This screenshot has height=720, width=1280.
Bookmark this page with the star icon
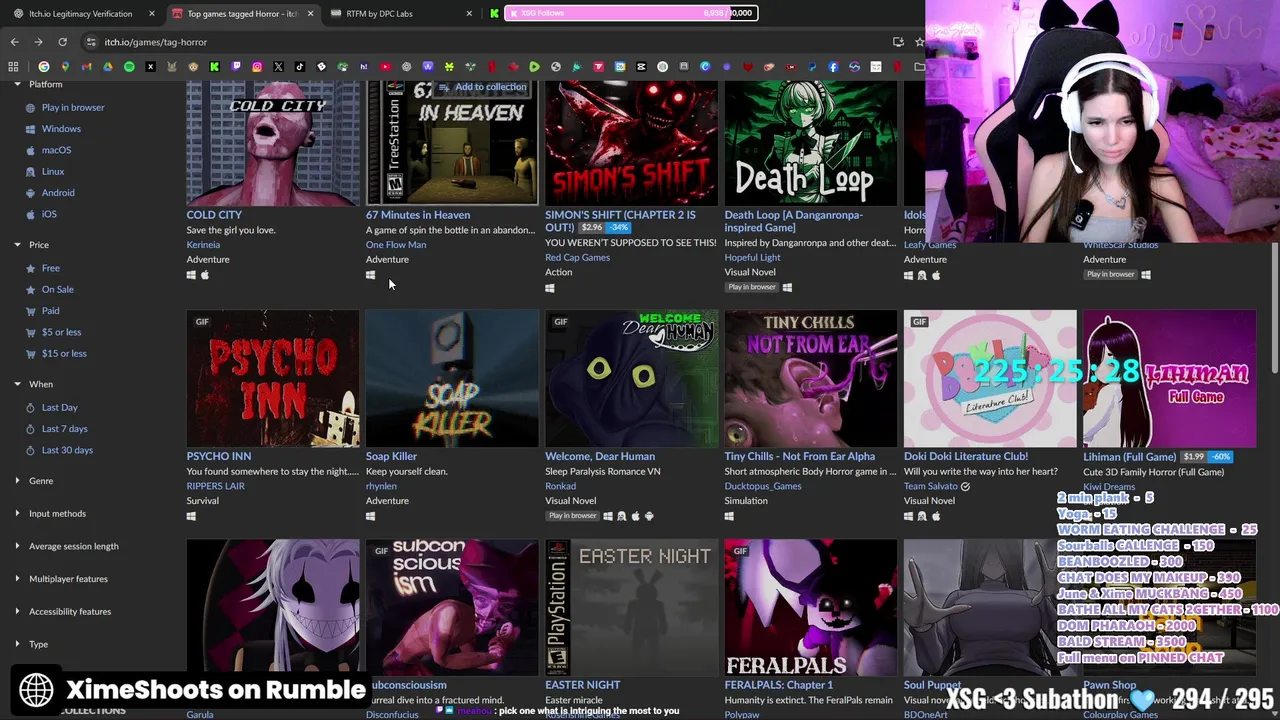pyautogui.click(x=919, y=42)
